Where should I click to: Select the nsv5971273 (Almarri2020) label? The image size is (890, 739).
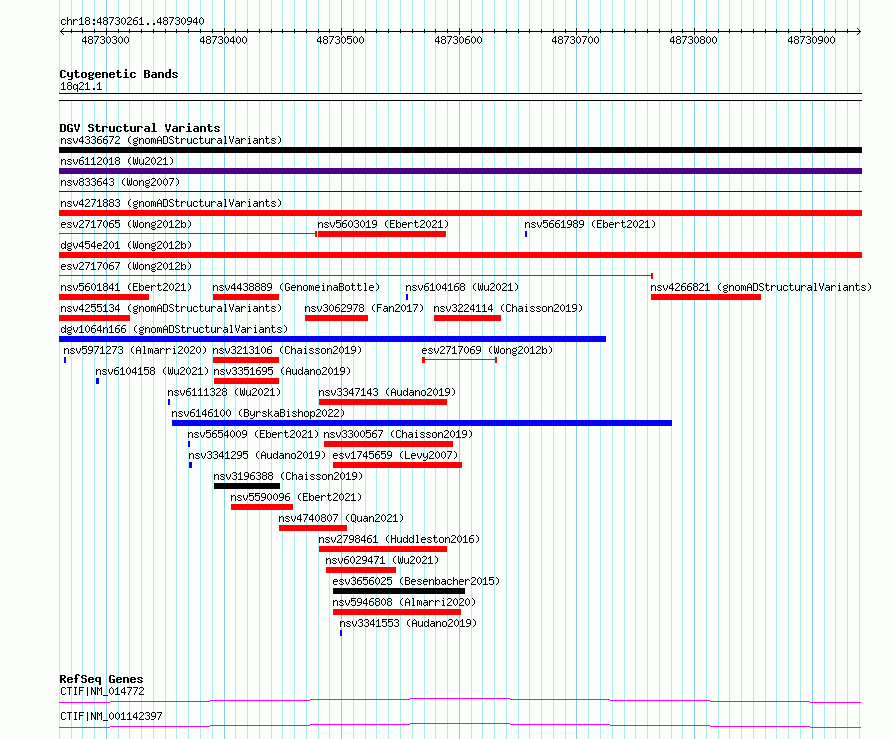tap(135, 350)
